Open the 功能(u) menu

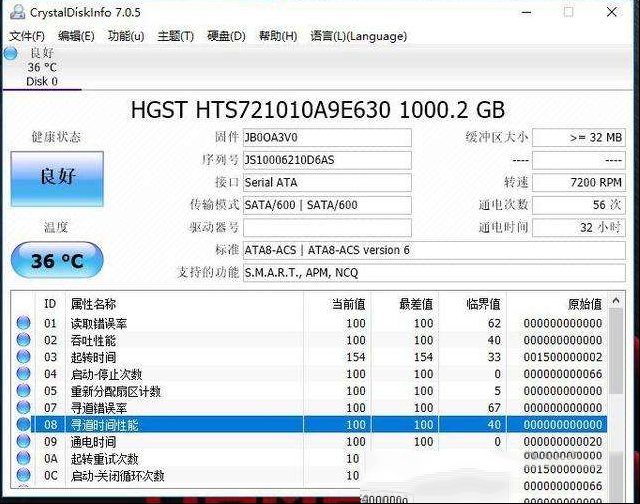coord(126,36)
